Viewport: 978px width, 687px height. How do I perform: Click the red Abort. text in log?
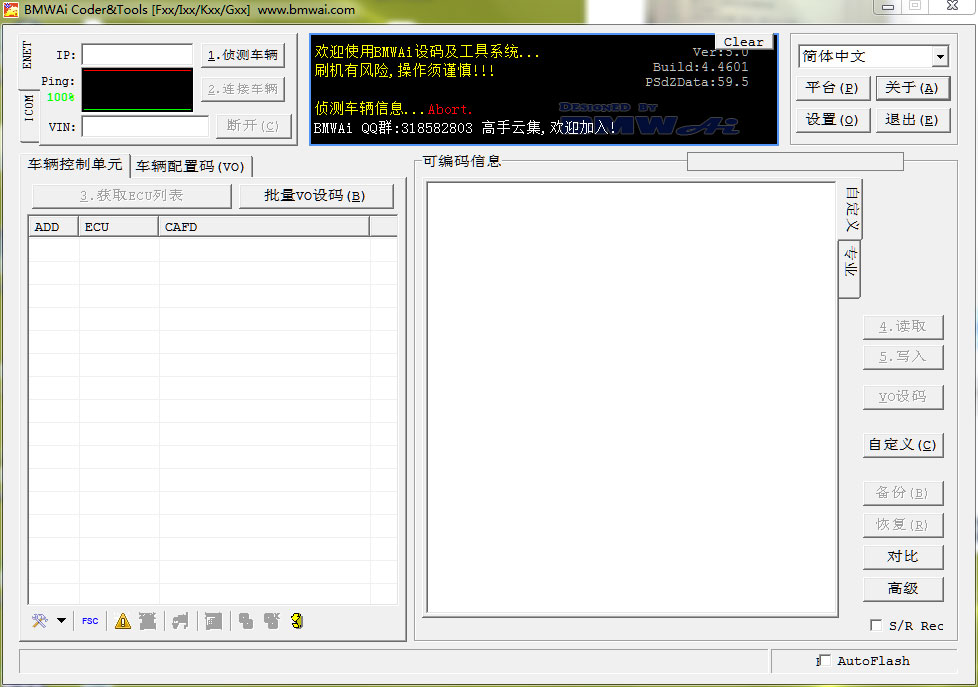click(450, 110)
